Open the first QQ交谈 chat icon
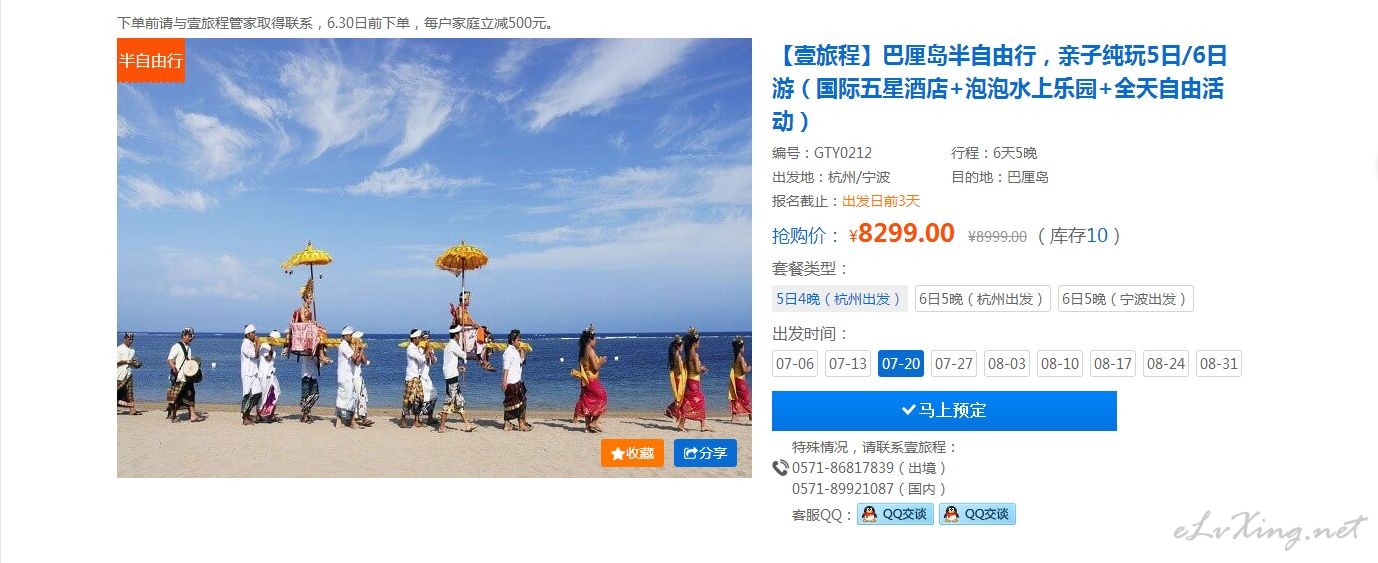 click(895, 514)
